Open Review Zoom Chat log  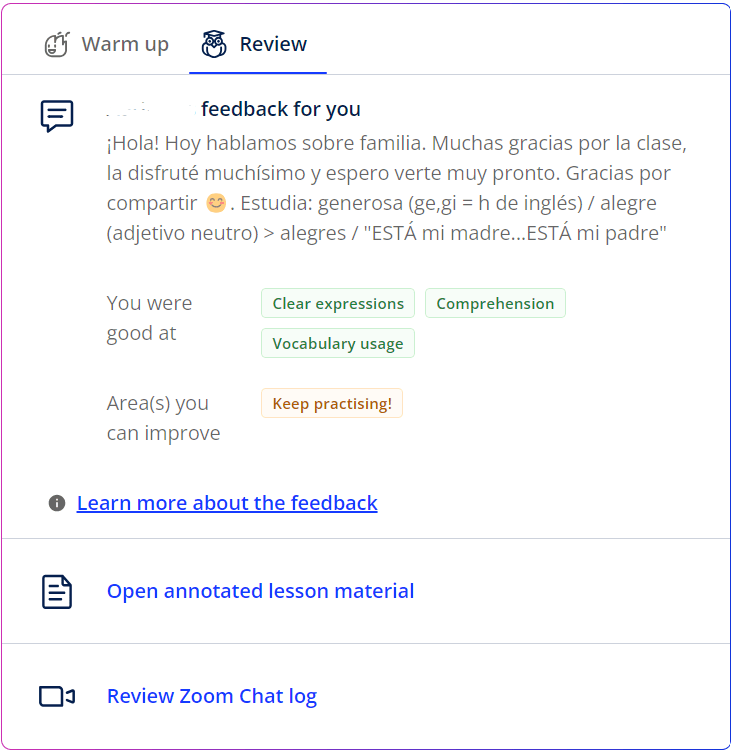coord(212,696)
